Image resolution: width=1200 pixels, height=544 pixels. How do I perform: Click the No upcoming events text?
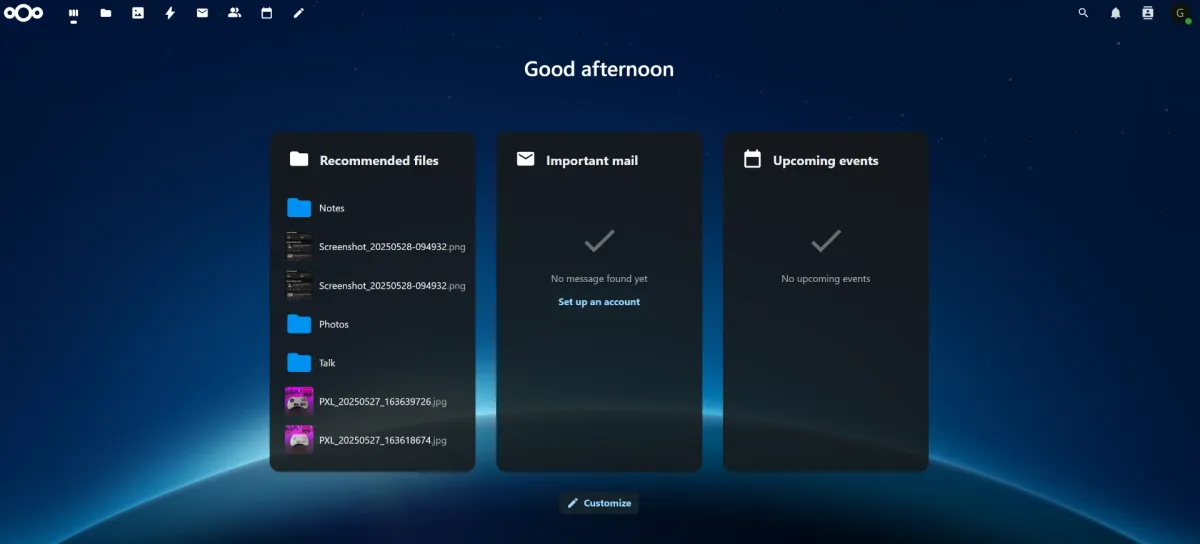coord(826,279)
